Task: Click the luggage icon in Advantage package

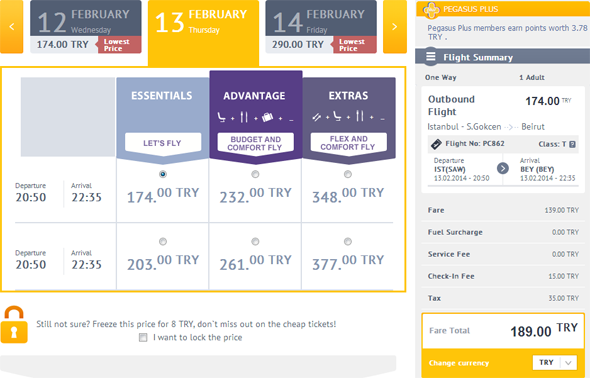Action: [267, 117]
